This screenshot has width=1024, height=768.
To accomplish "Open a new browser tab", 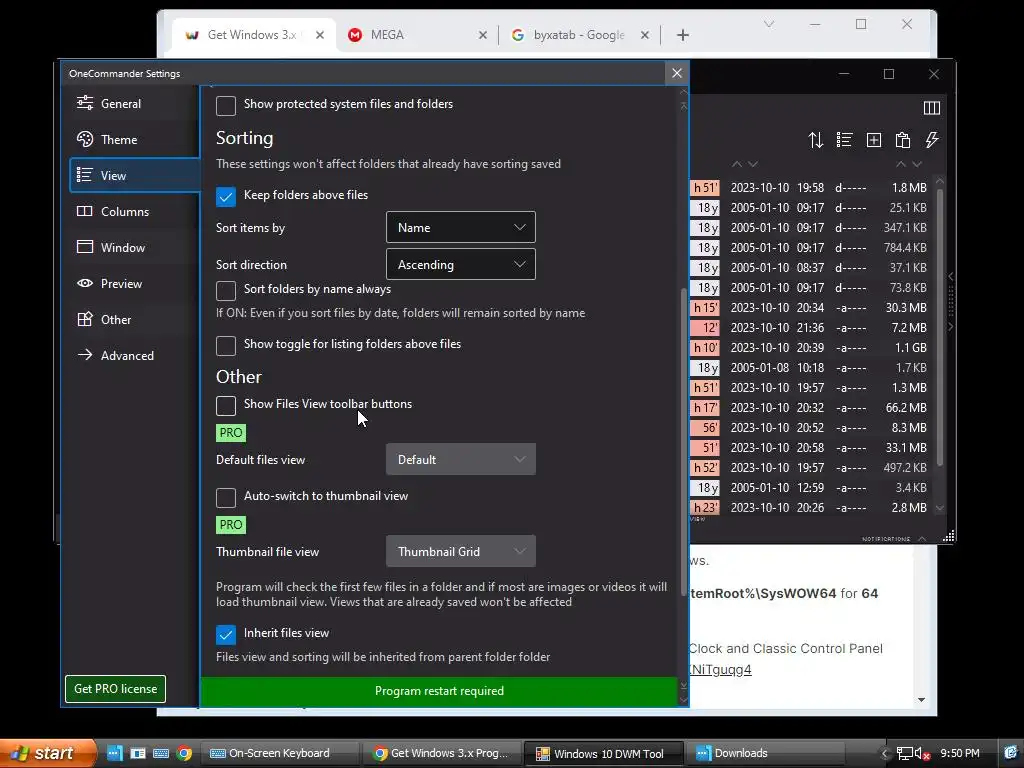I will coord(682,35).
